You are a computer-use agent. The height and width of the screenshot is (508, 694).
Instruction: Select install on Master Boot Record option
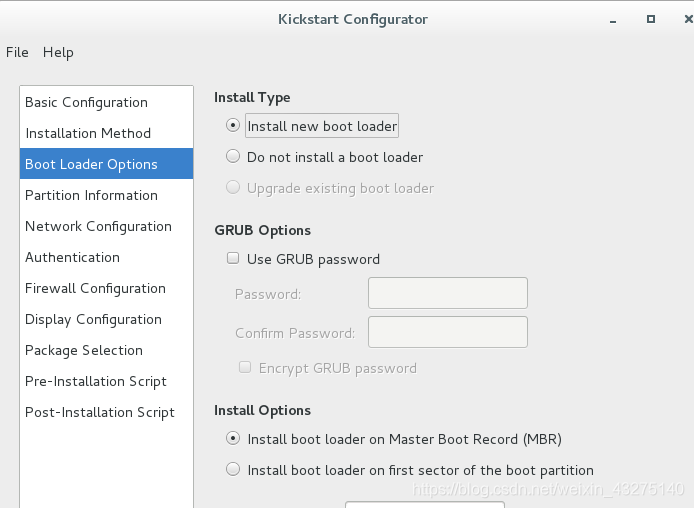click(x=233, y=439)
